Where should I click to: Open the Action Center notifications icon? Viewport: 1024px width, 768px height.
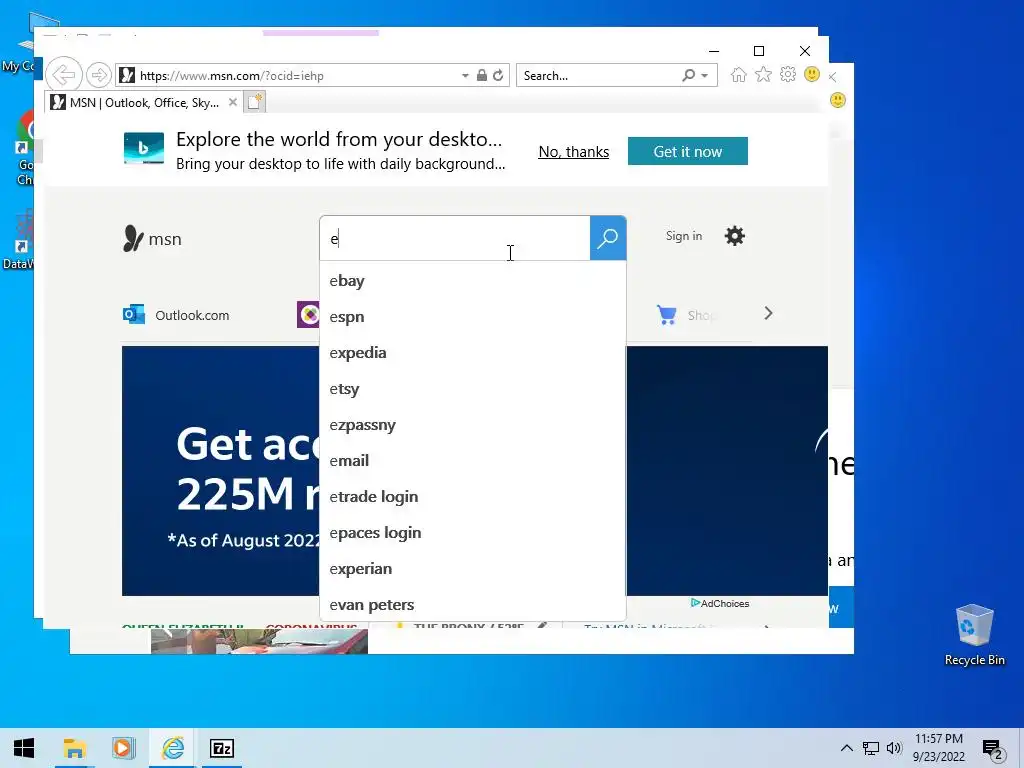[993, 750]
